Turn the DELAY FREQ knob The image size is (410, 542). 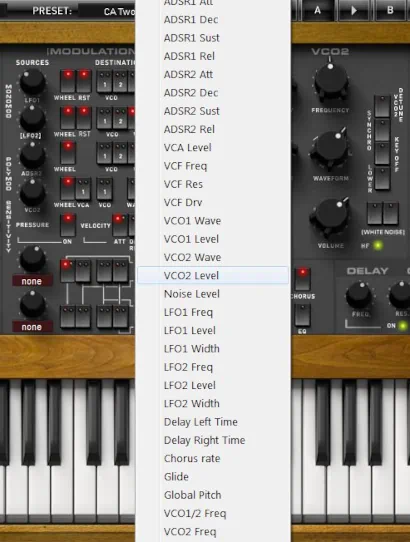360,296
